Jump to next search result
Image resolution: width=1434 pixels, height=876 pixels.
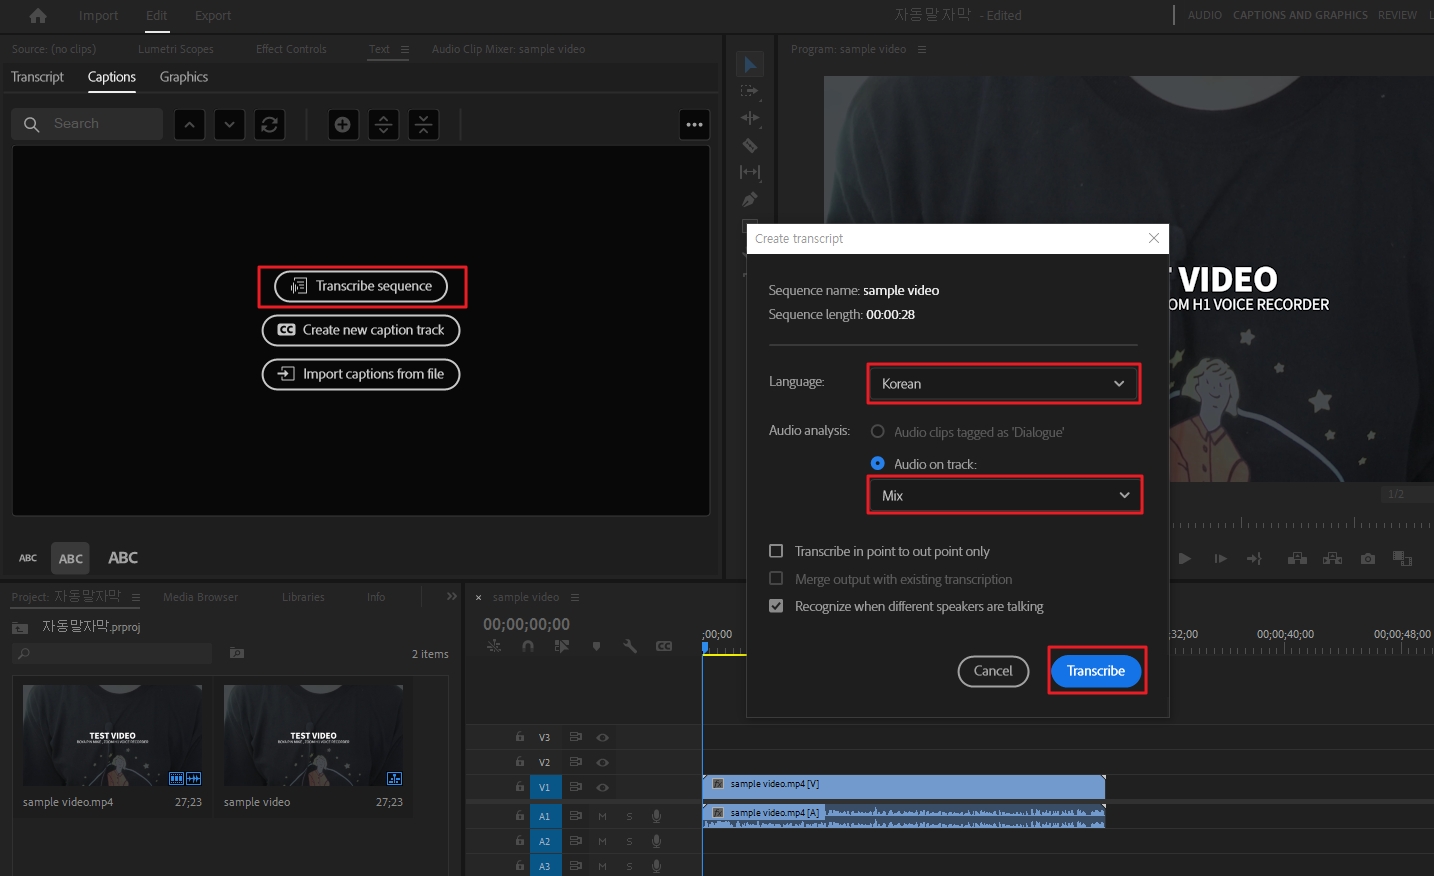[x=229, y=124]
